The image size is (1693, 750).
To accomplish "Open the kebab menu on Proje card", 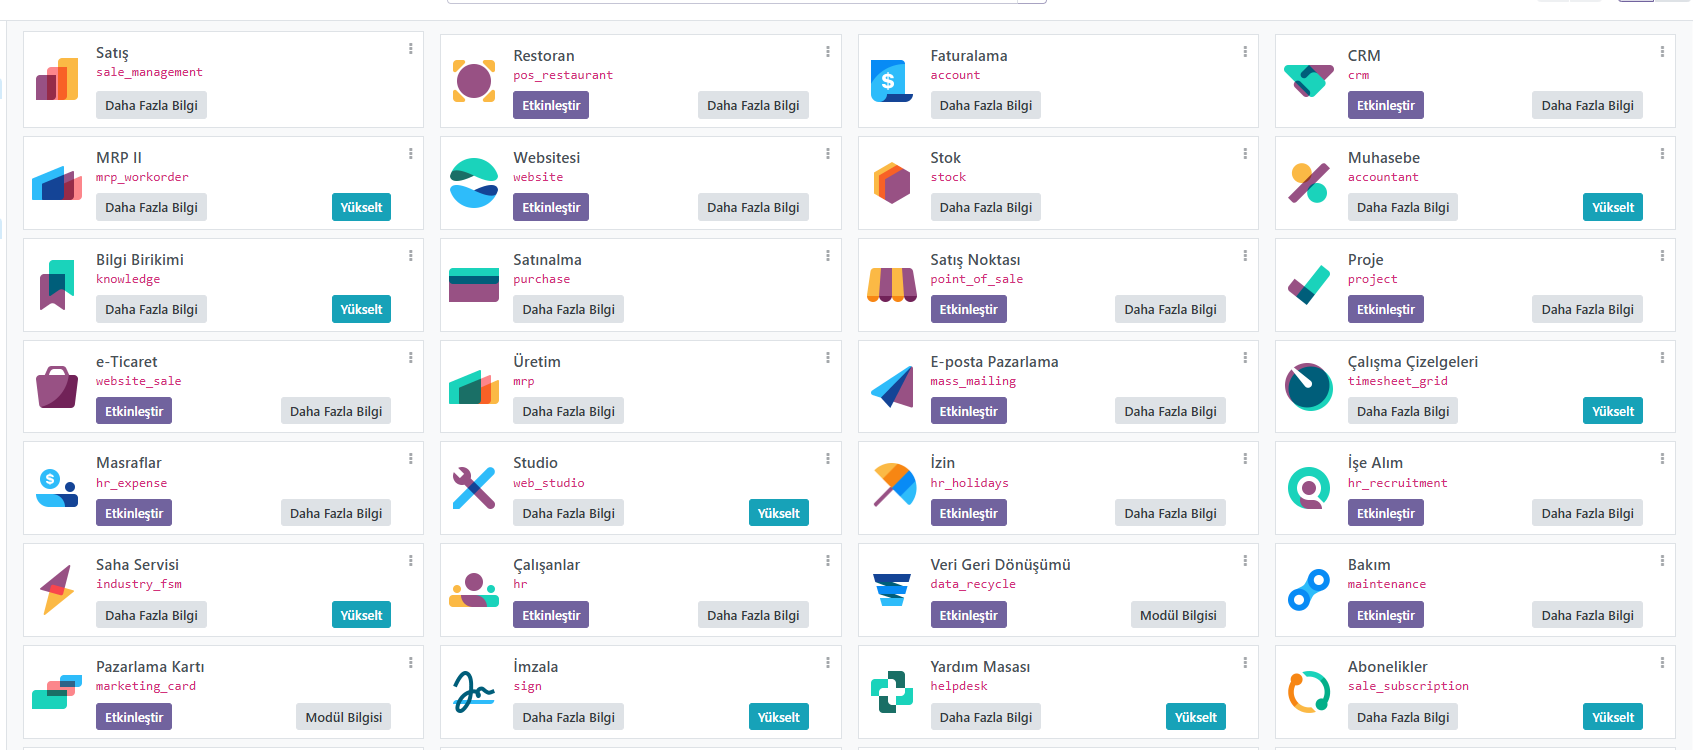I will tap(1662, 255).
